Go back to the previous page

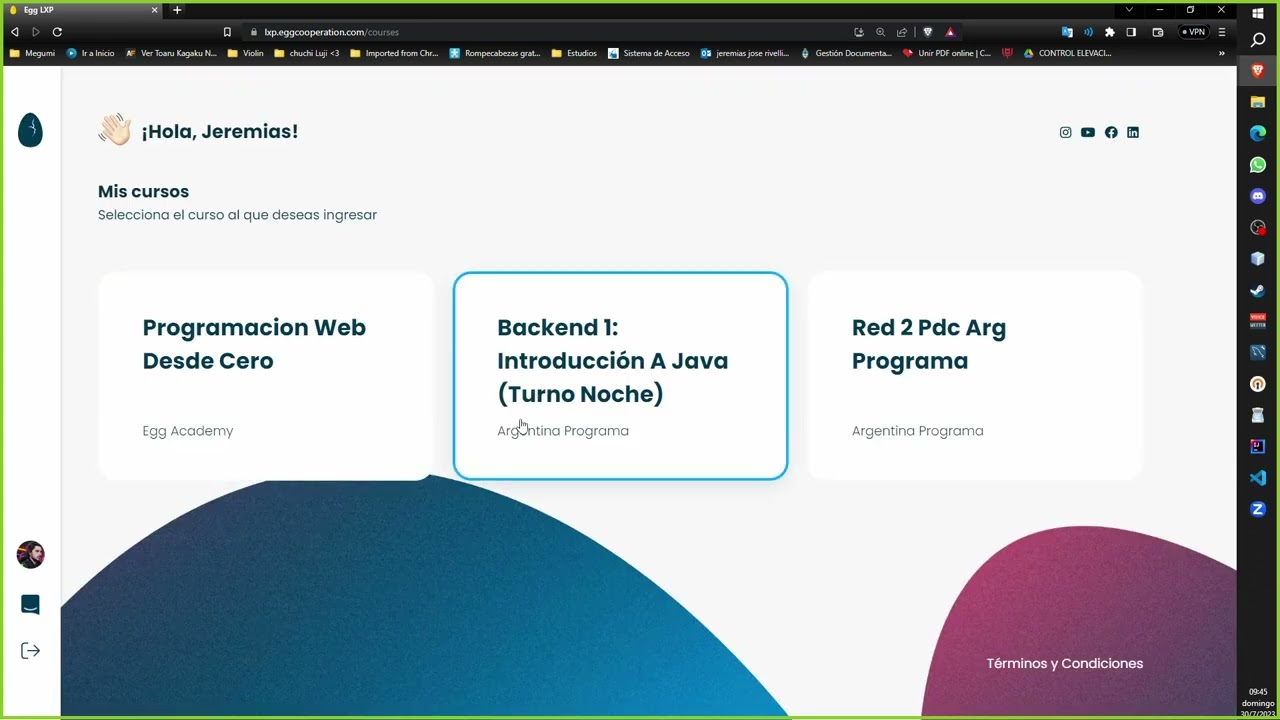tap(14, 32)
